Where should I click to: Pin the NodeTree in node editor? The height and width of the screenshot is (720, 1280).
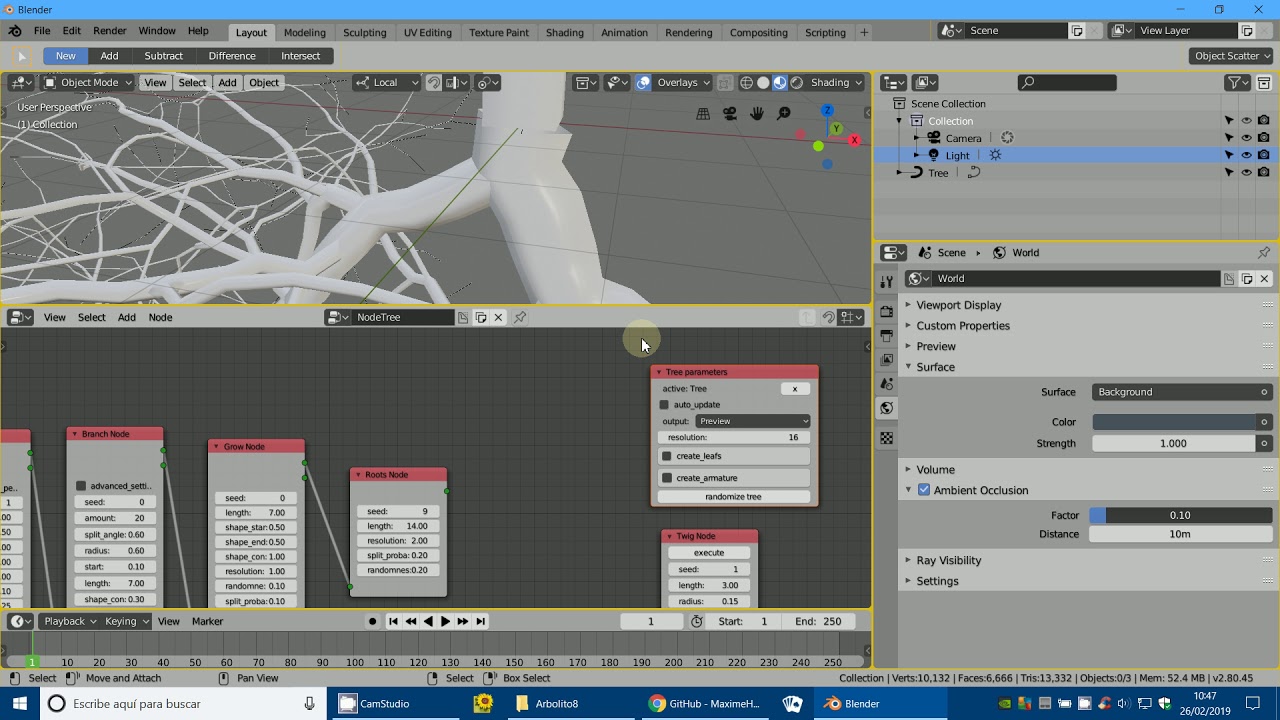[x=520, y=317]
